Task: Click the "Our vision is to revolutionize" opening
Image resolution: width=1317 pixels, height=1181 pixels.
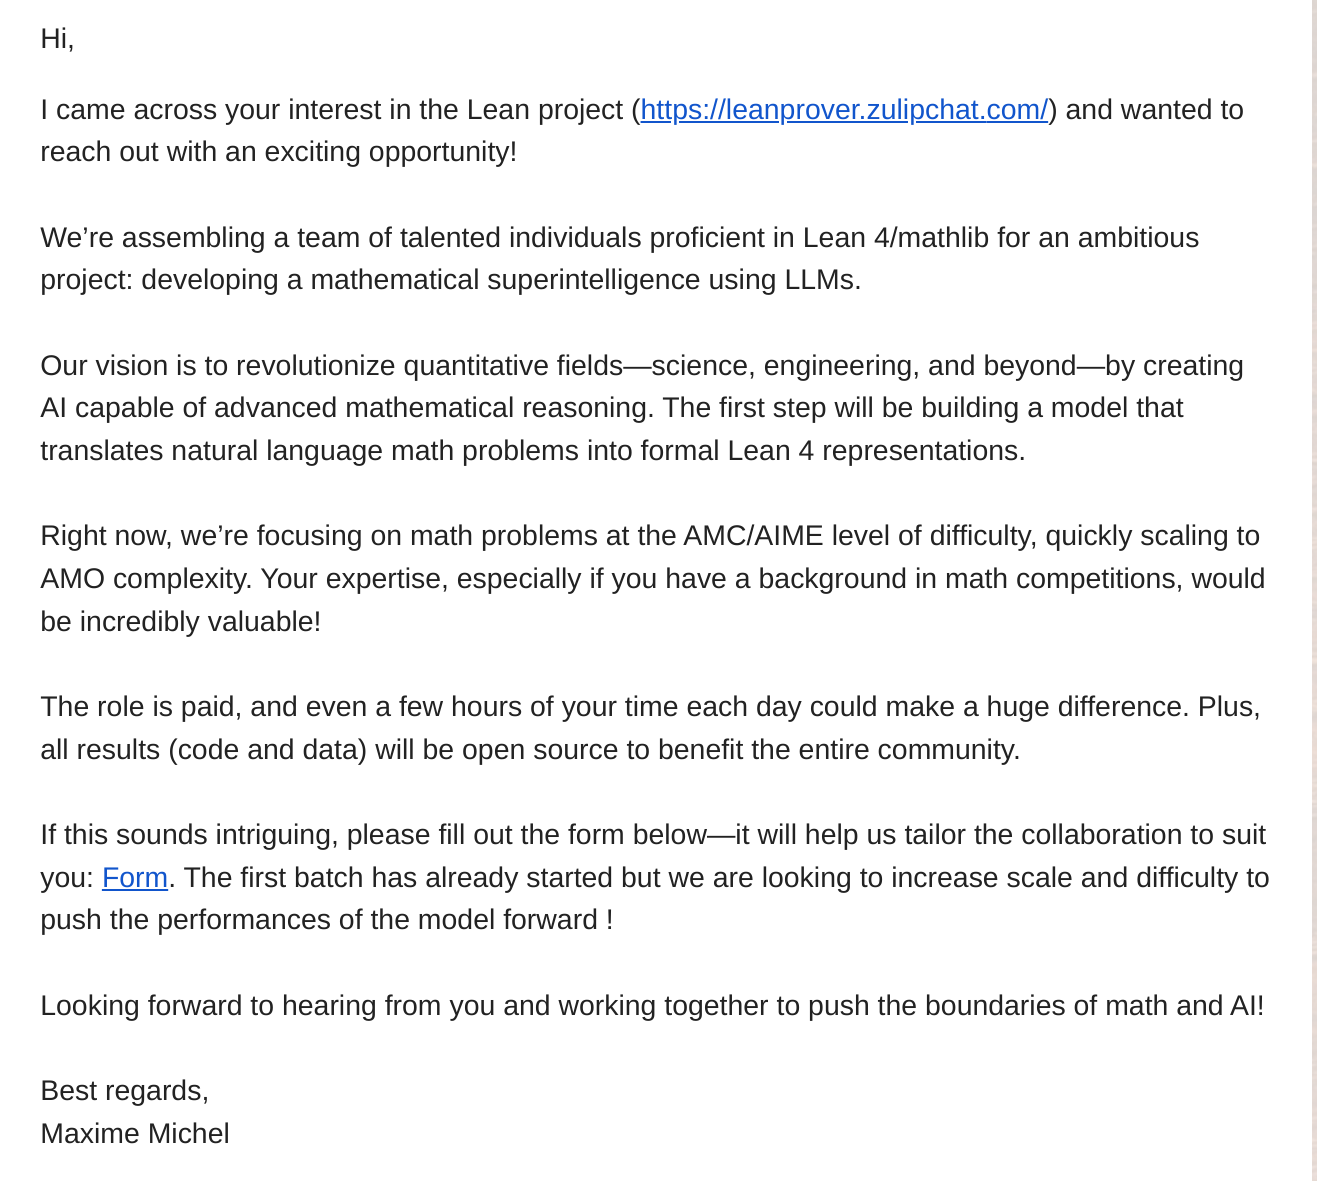Action: [x=218, y=365]
